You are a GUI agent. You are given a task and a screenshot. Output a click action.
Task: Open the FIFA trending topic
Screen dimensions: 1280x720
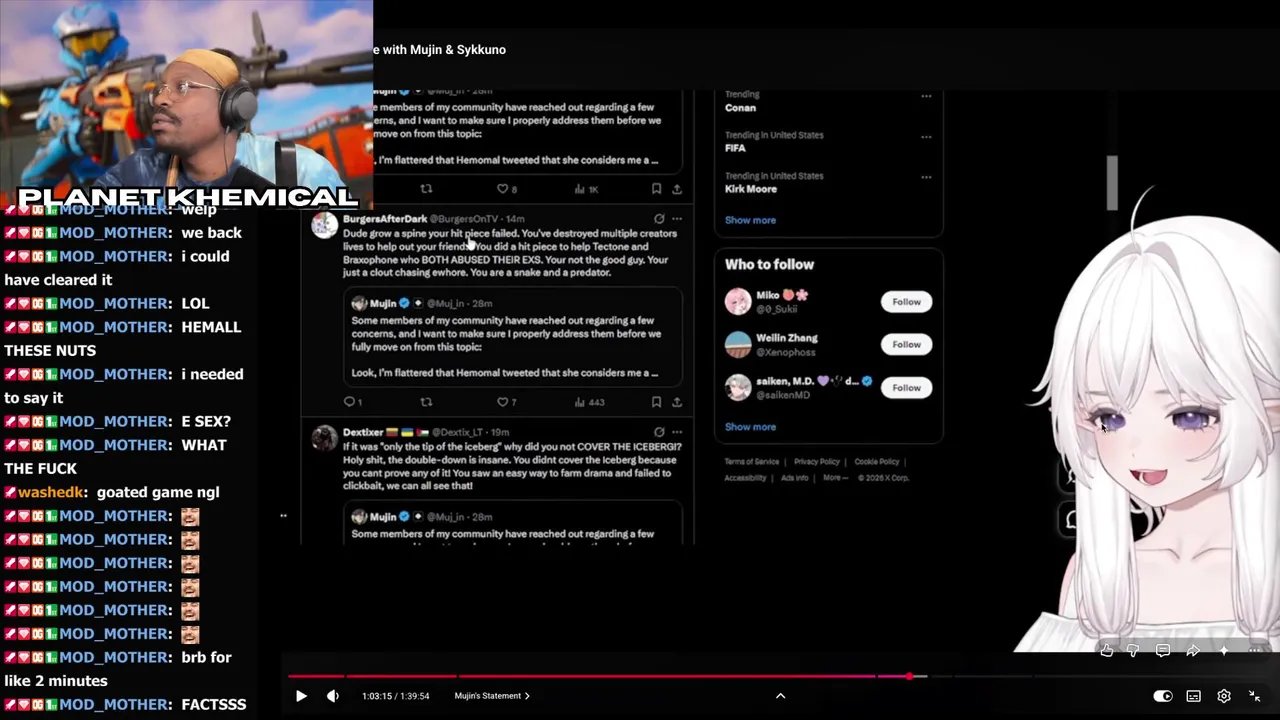point(735,148)
